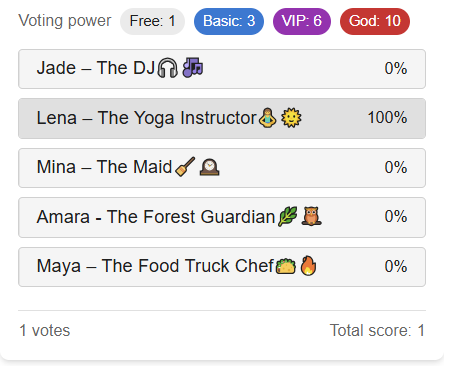This screenshot has width=454, height=366.
Task: Vote for Amara - The Forest Guardian
Action: tap(222, 217)
